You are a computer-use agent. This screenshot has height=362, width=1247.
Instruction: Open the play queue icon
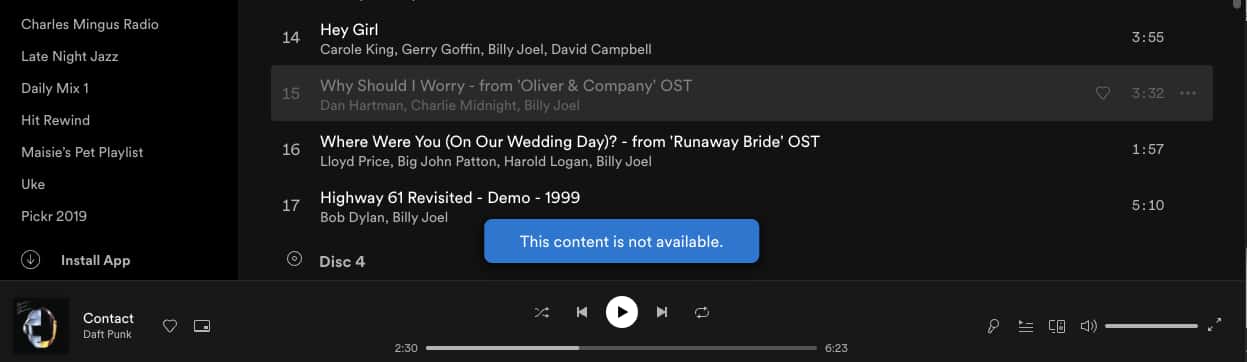(1025, 325)
